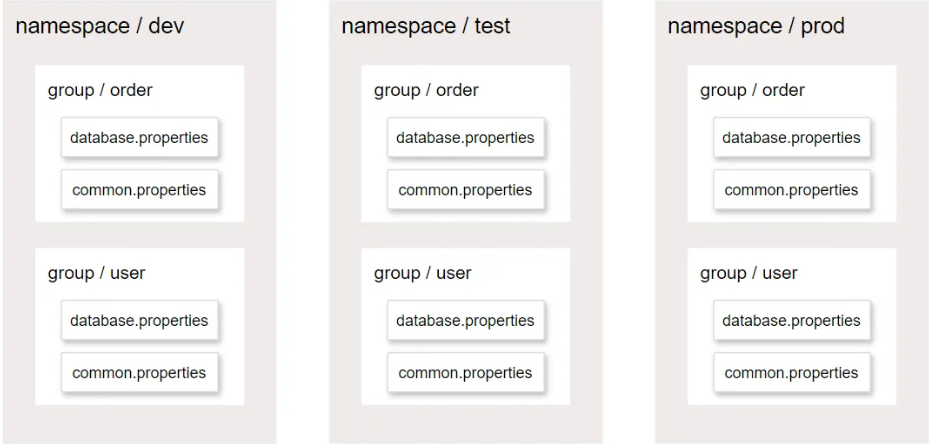Open database.properties in prod order group

[x=791, y=138]
